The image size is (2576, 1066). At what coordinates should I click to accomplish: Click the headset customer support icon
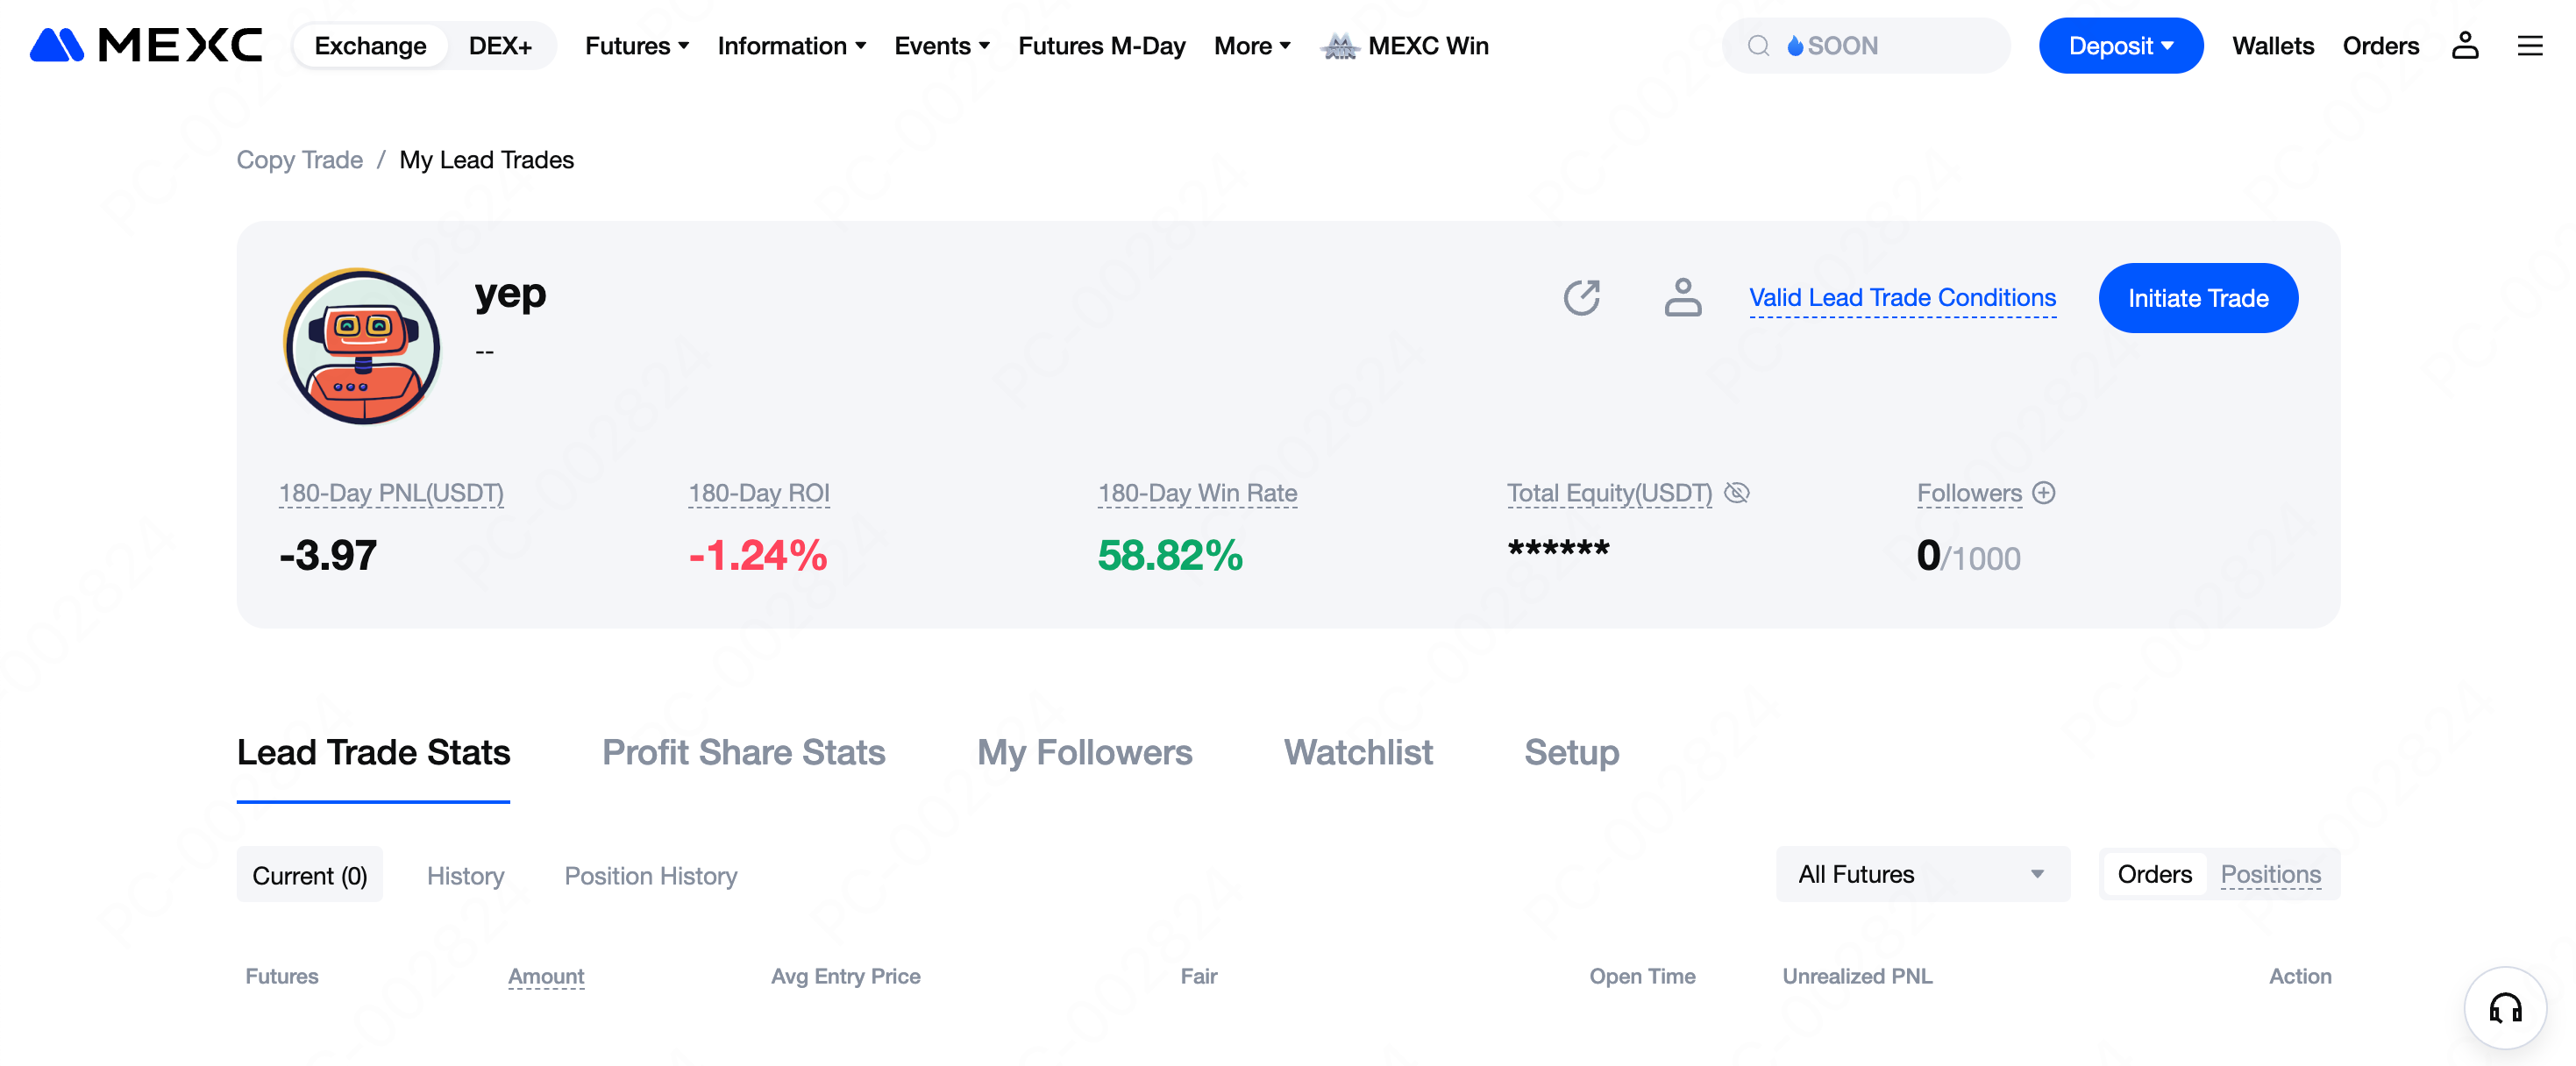click(2504, 1007)
